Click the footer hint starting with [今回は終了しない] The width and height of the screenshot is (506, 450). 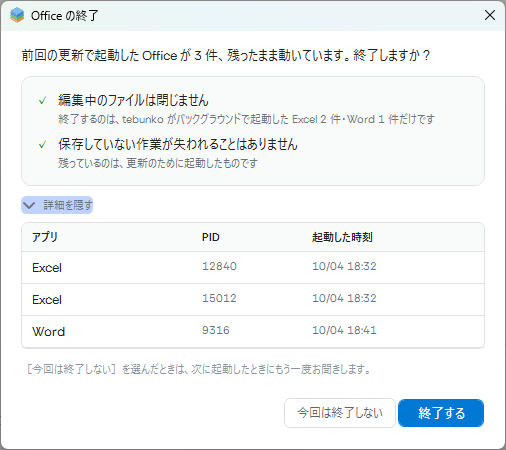tap(199, 369)
